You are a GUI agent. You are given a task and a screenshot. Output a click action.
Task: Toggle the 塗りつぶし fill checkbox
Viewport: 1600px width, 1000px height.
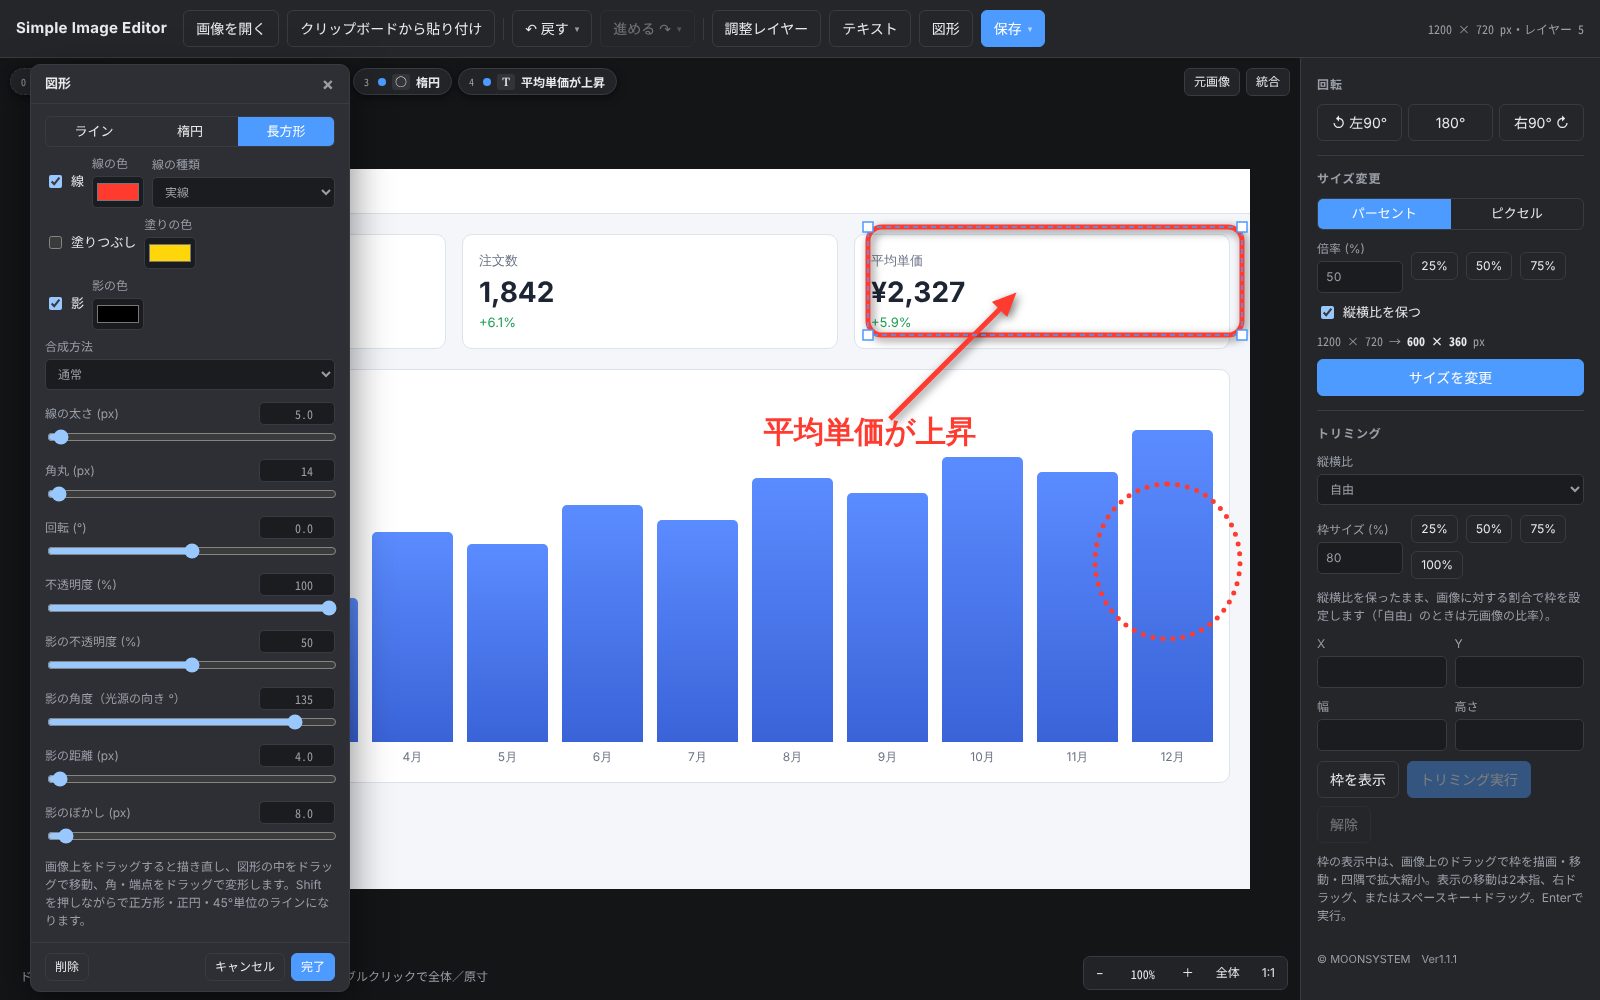coord(56,242)
